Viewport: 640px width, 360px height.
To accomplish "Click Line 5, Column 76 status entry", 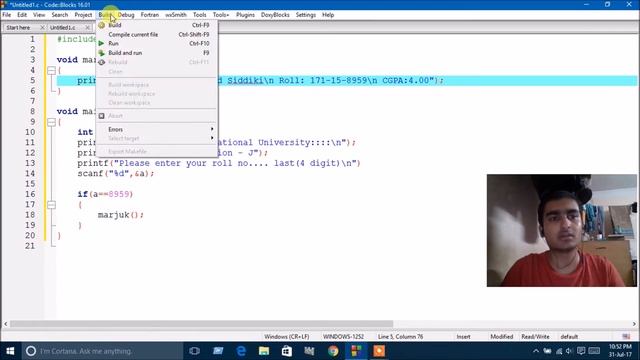I will coord(400,337).
